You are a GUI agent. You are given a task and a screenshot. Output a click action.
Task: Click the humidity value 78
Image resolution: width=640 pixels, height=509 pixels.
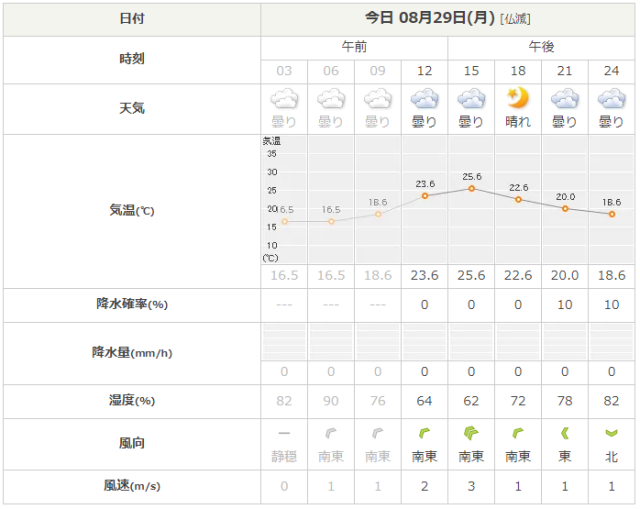pyautogui.click(x=565, y=401)
